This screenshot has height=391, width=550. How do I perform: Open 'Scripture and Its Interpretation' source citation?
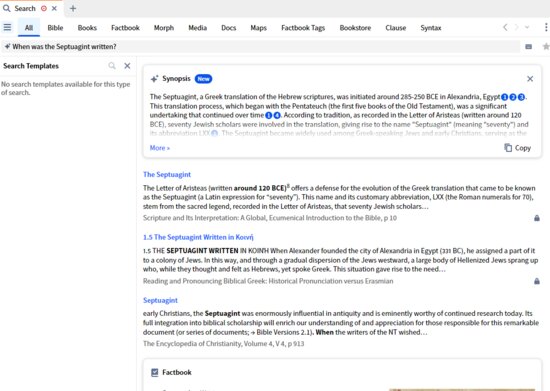270,218
